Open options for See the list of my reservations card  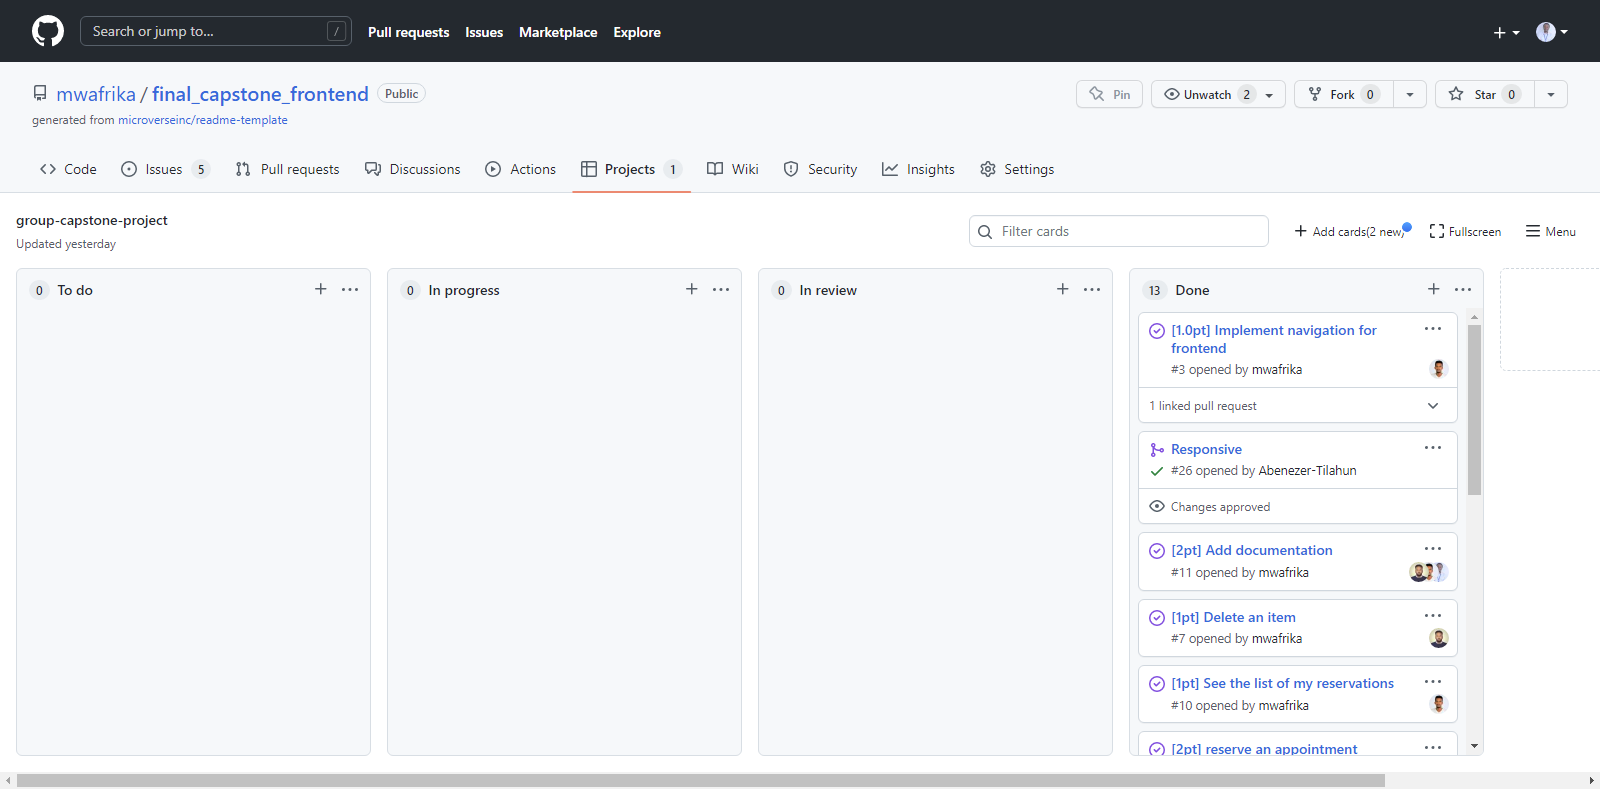(x=1433, y=681)
